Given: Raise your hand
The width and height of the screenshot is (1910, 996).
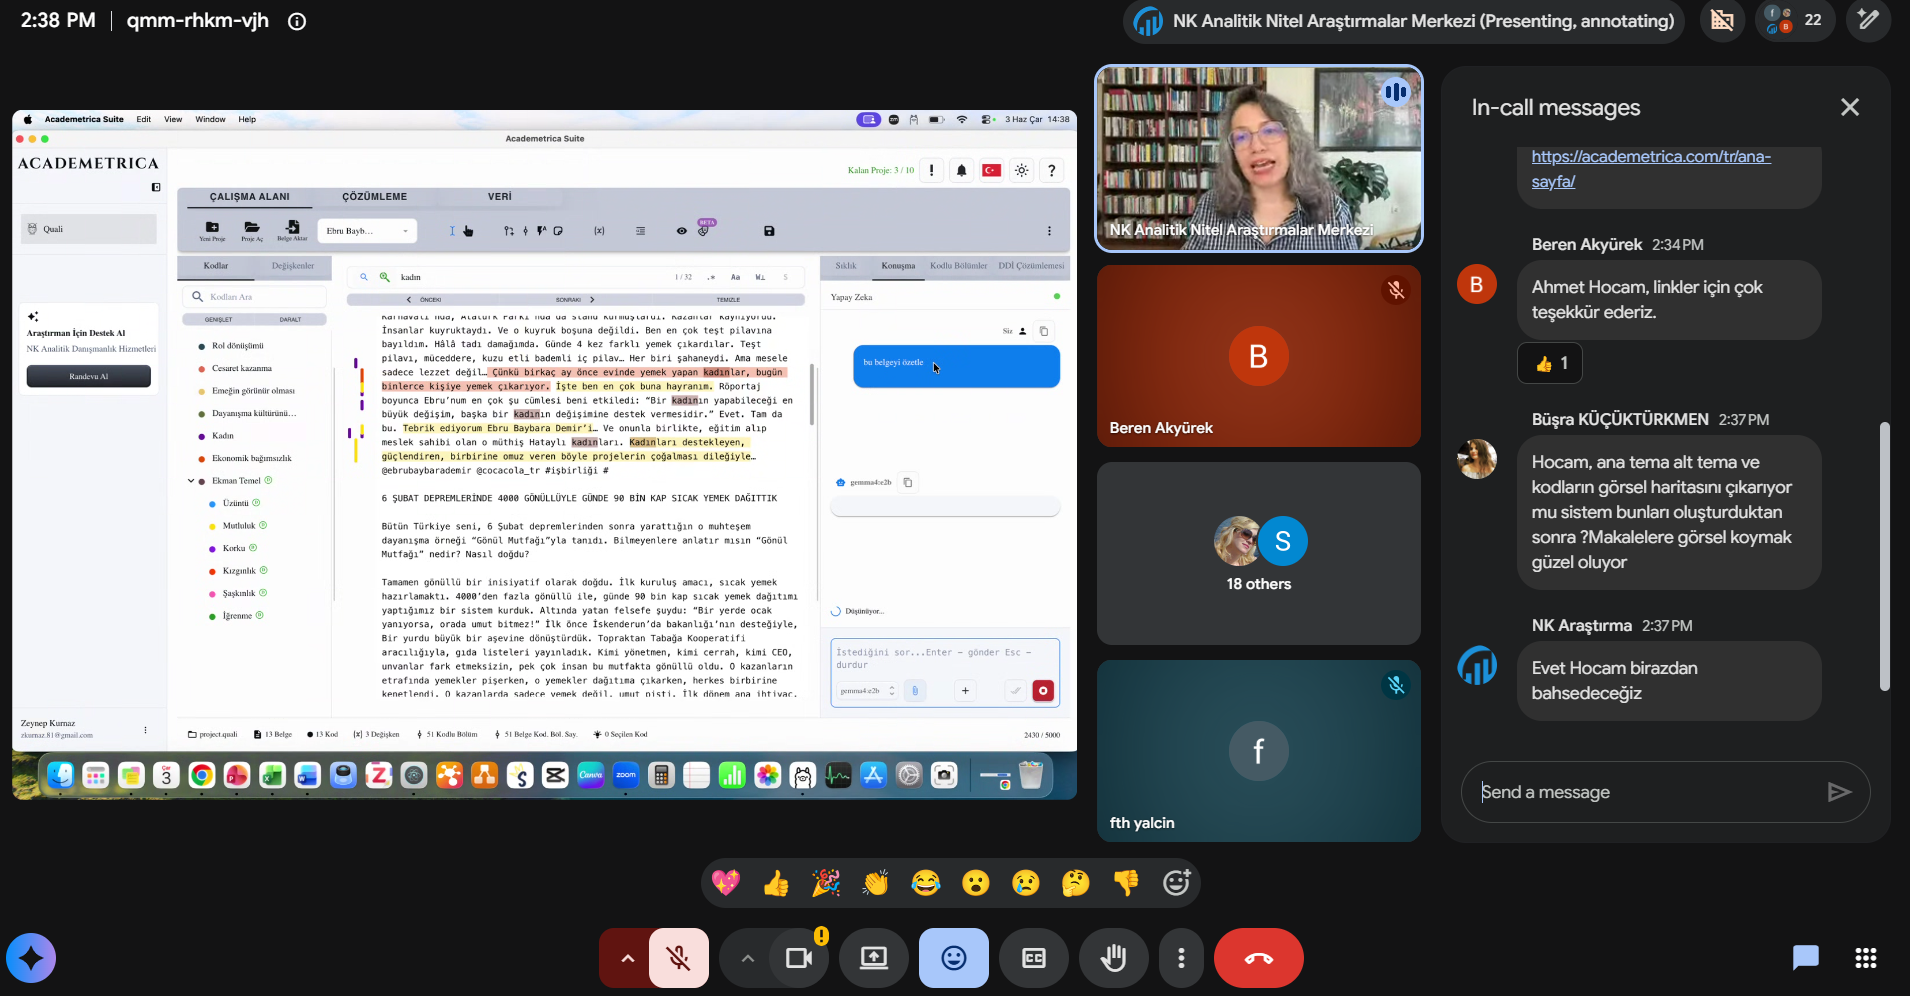Looking at the screenshot, I should (x=1113, y=958).
